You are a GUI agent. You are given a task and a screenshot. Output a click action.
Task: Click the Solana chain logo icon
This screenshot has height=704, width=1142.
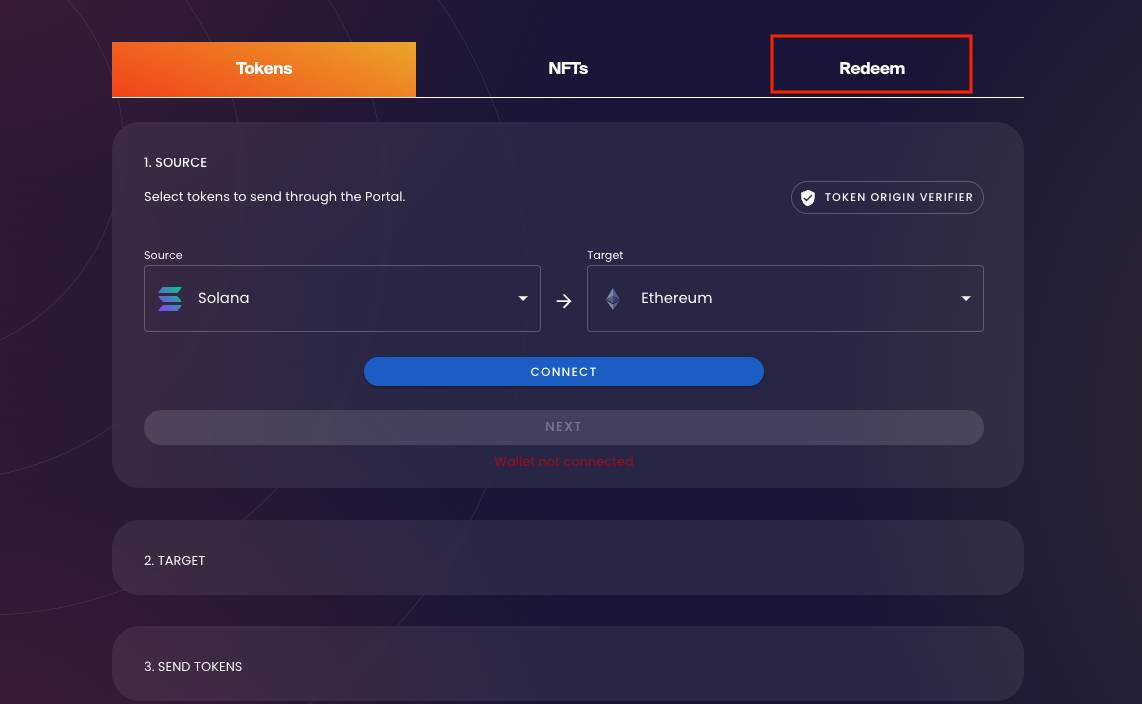[170, 298]
